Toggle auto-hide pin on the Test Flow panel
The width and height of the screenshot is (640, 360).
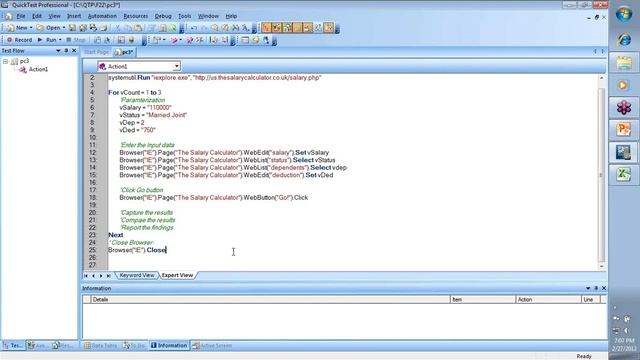66,51
